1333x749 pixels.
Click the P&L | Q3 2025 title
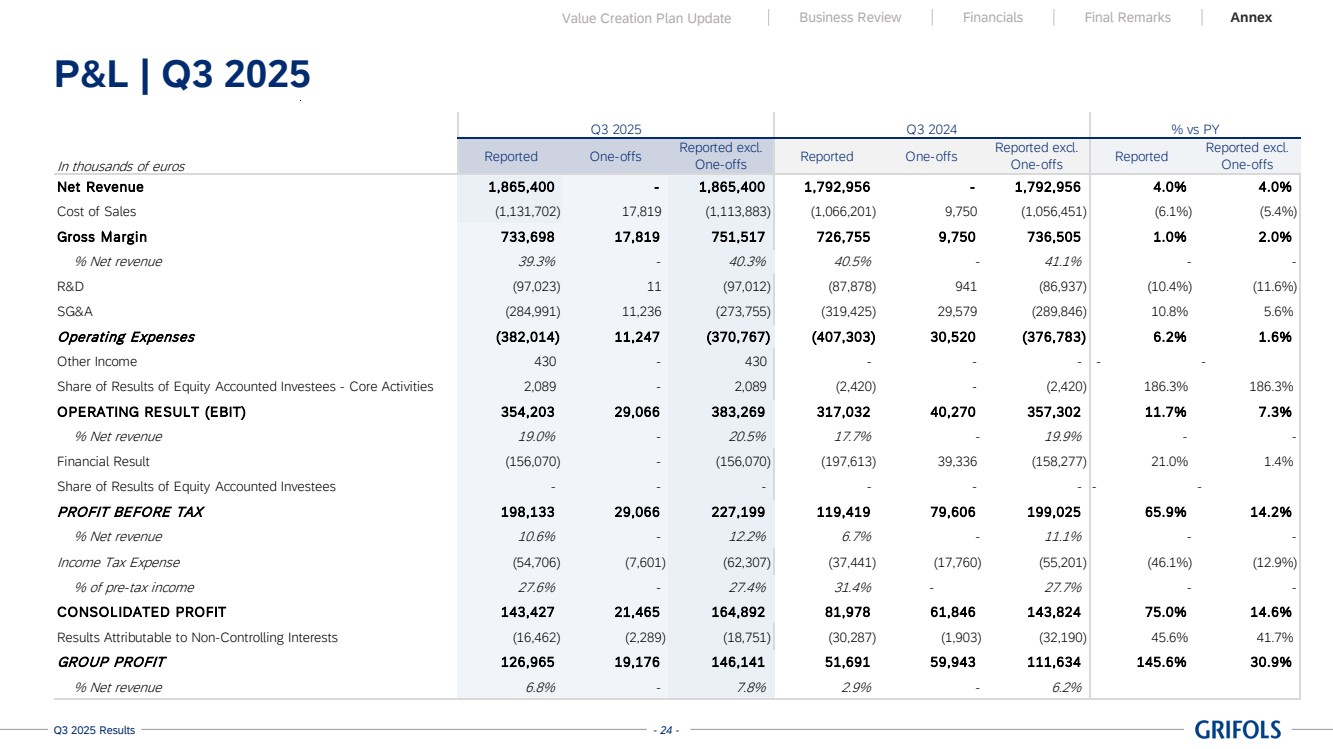182,75
